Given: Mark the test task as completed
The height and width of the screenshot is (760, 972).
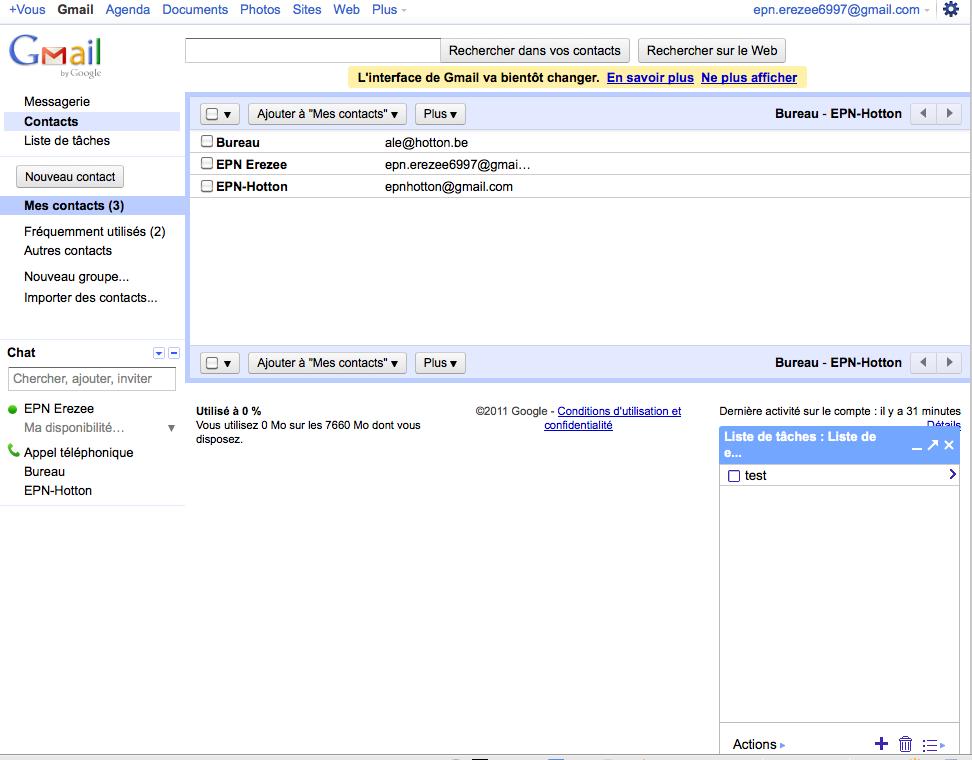Looking at the screenshot, I should [734, 476].
